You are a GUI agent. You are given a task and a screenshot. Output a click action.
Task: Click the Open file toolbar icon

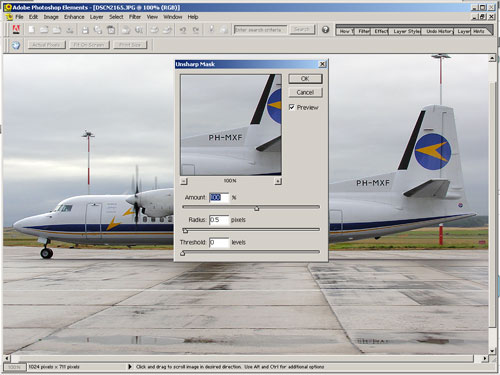44,30
